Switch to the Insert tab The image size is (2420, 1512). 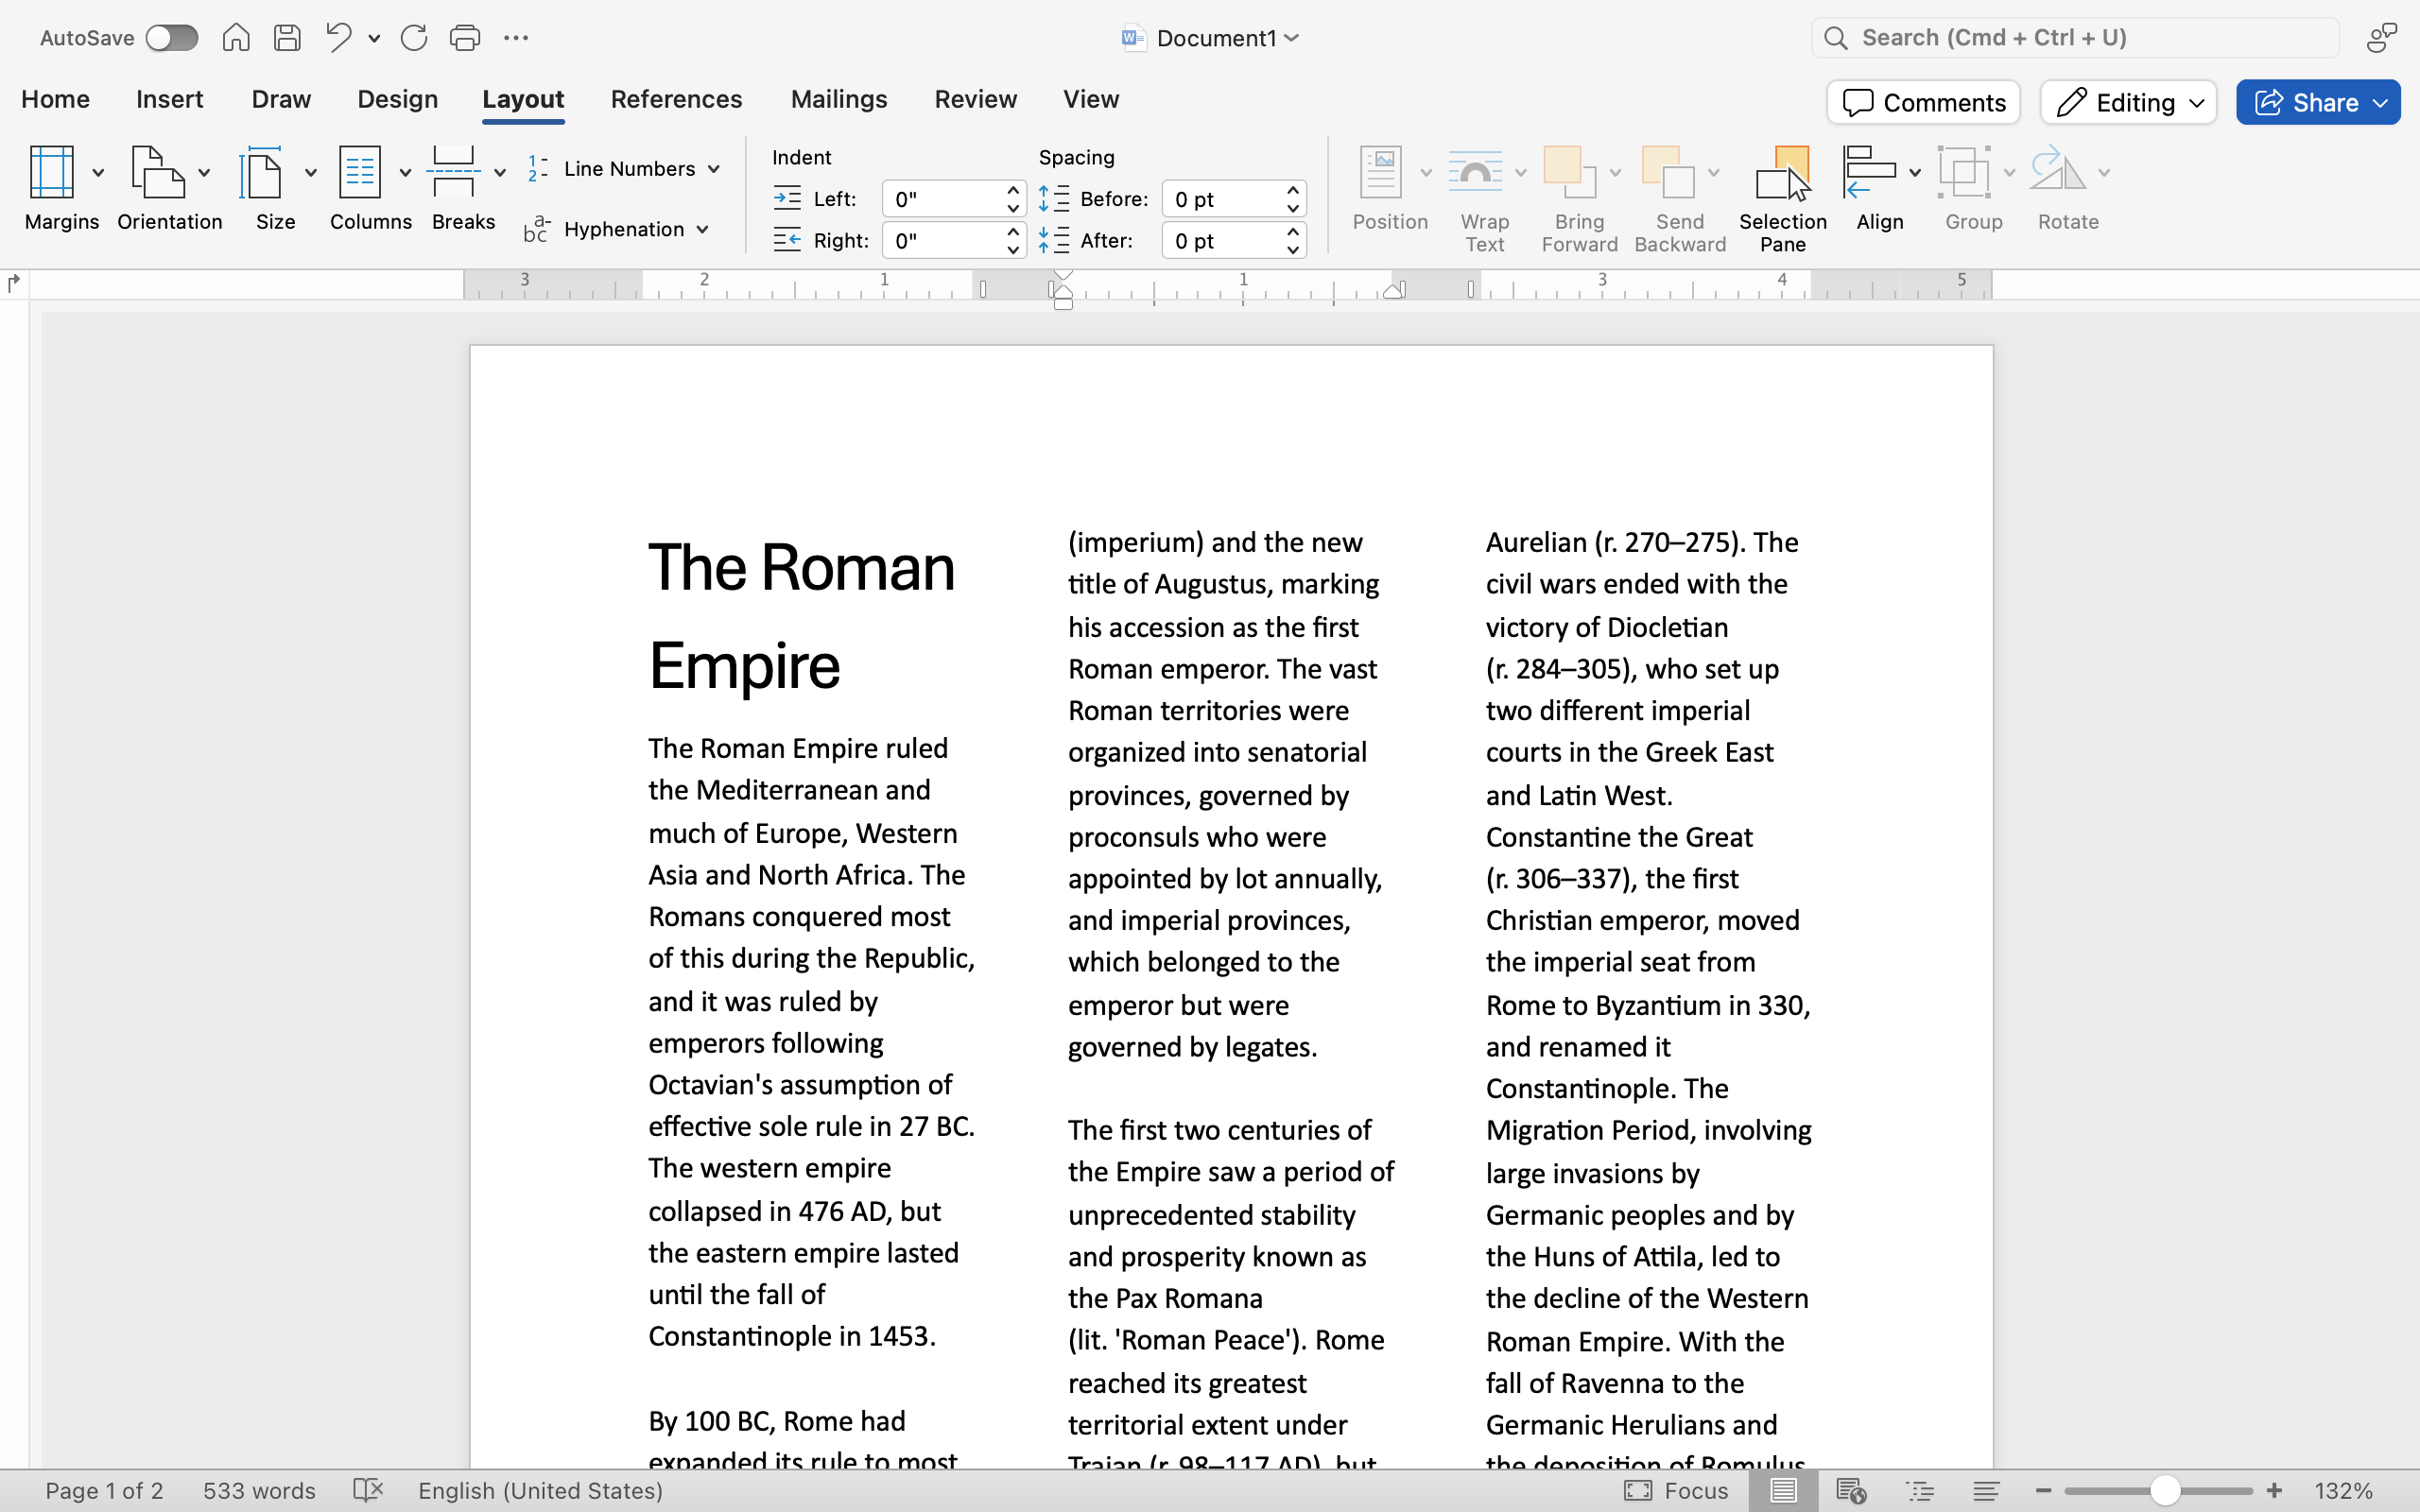170,99
